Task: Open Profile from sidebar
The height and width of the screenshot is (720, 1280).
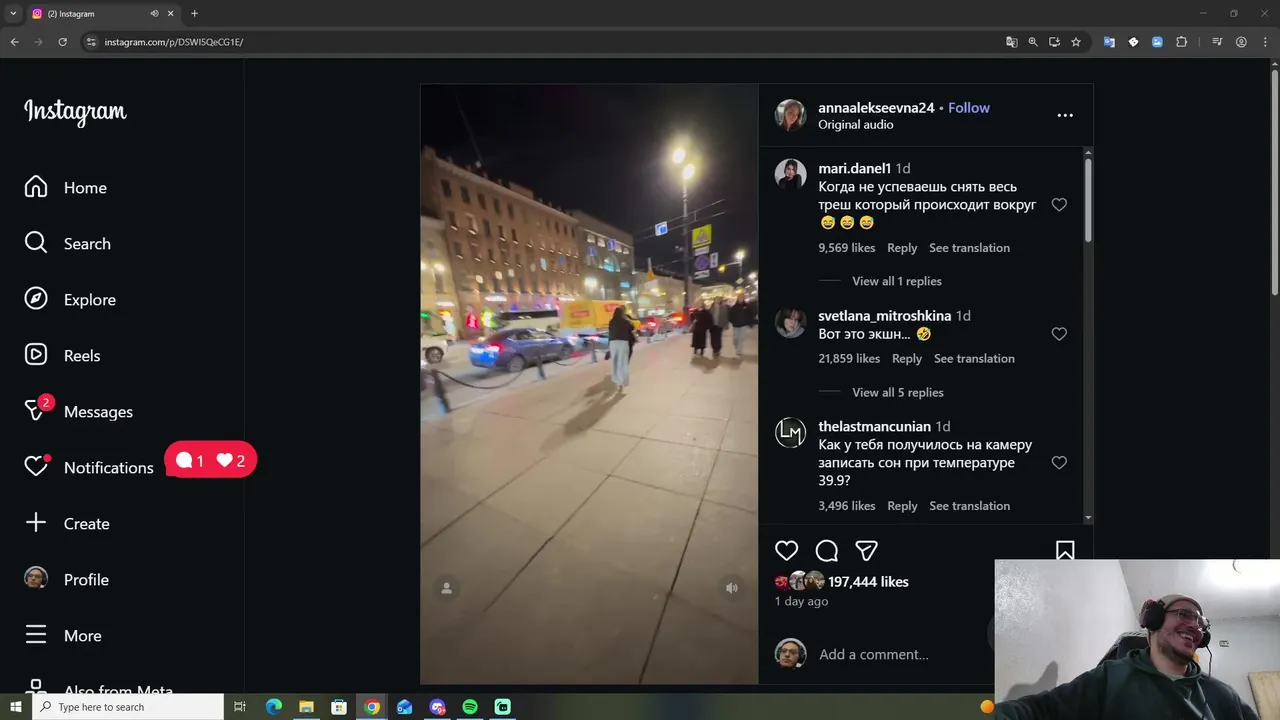Action: 66,580
